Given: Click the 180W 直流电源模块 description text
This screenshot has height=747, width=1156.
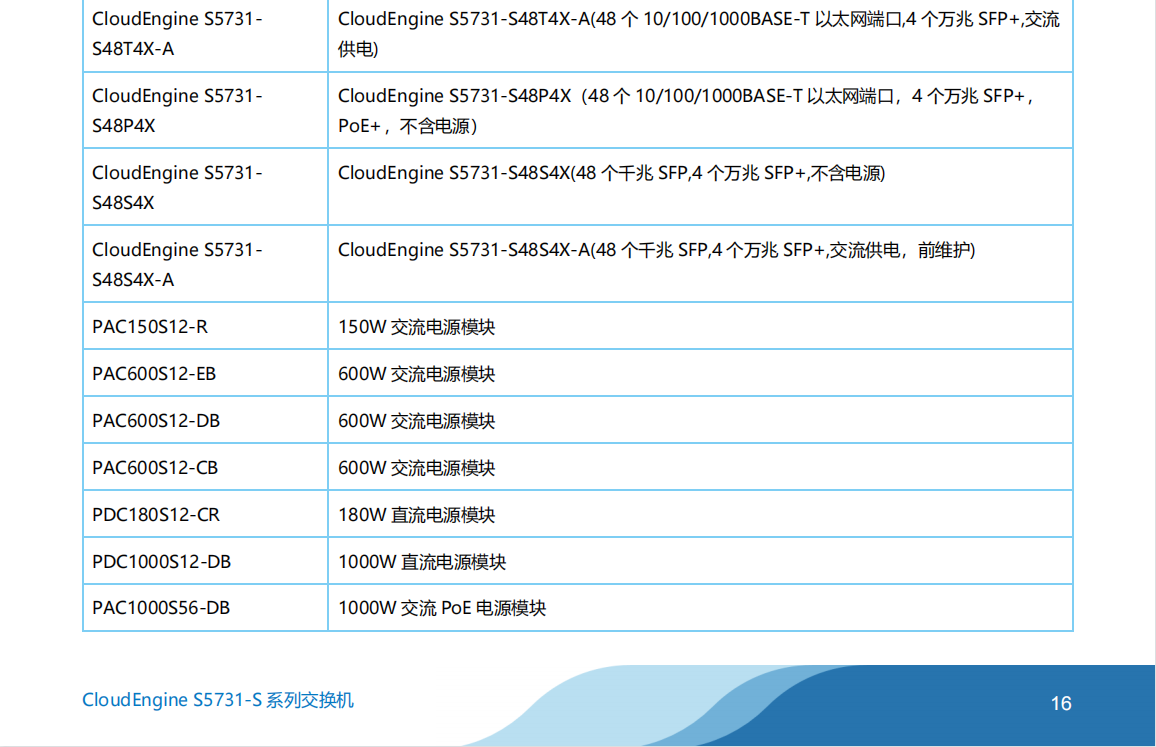Looking at the screenshot, I should (x=416, y=515).
